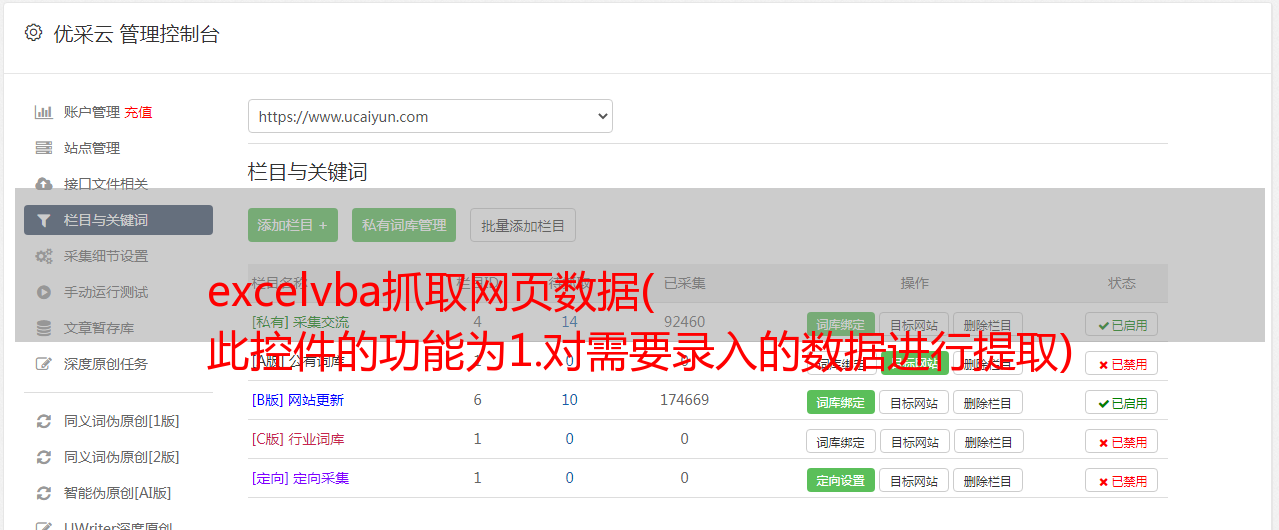Open 采集细节设置 in the sidebar
The image size is (1279, 530).
click(x=106, y=256)
